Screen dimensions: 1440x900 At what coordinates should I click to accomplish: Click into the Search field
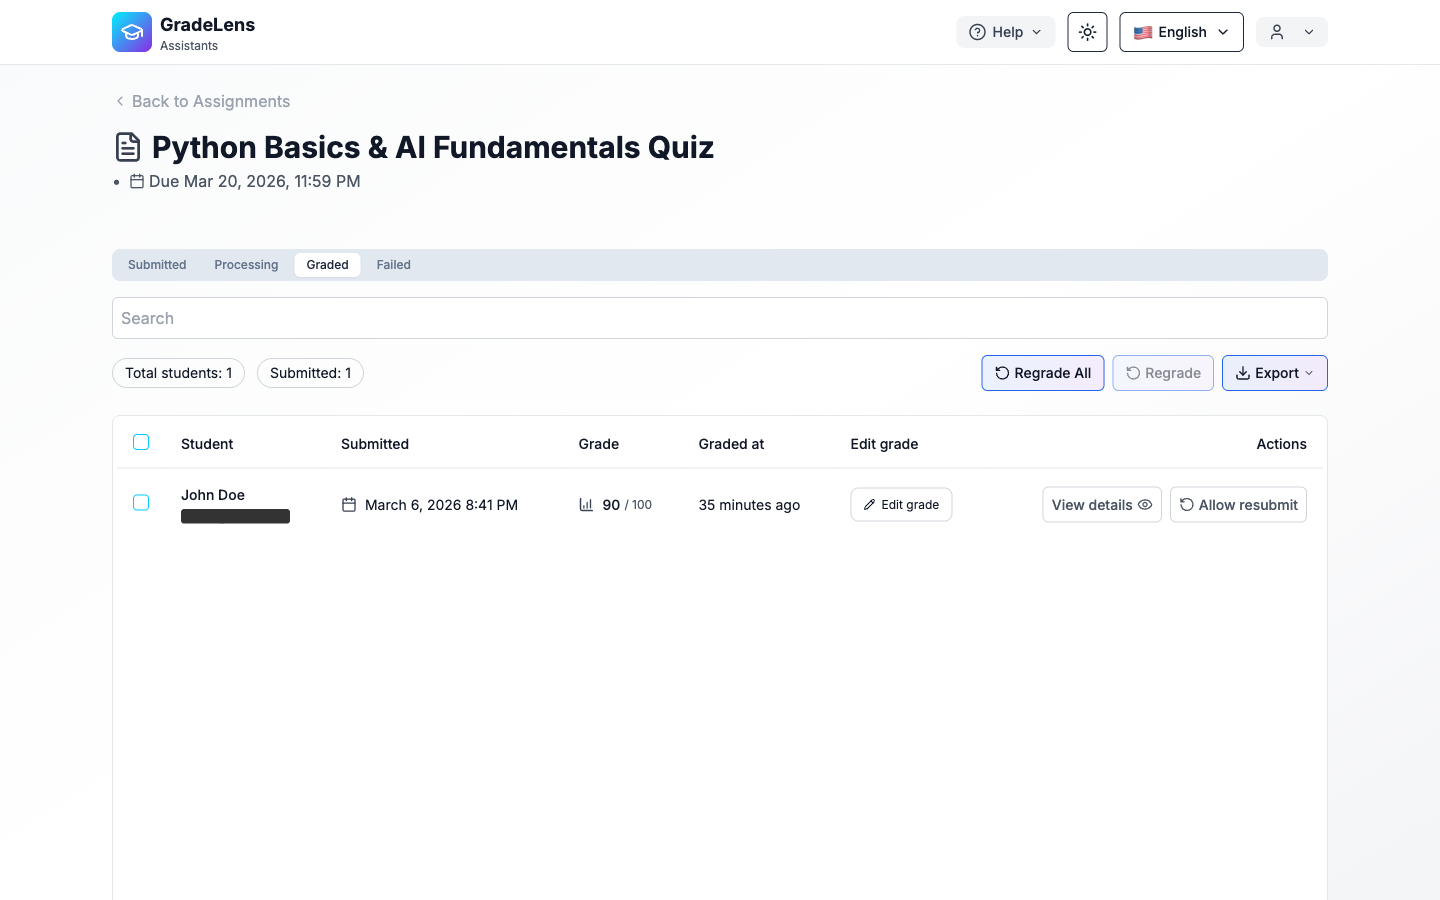pyautogui.click(x=719, y=318)
